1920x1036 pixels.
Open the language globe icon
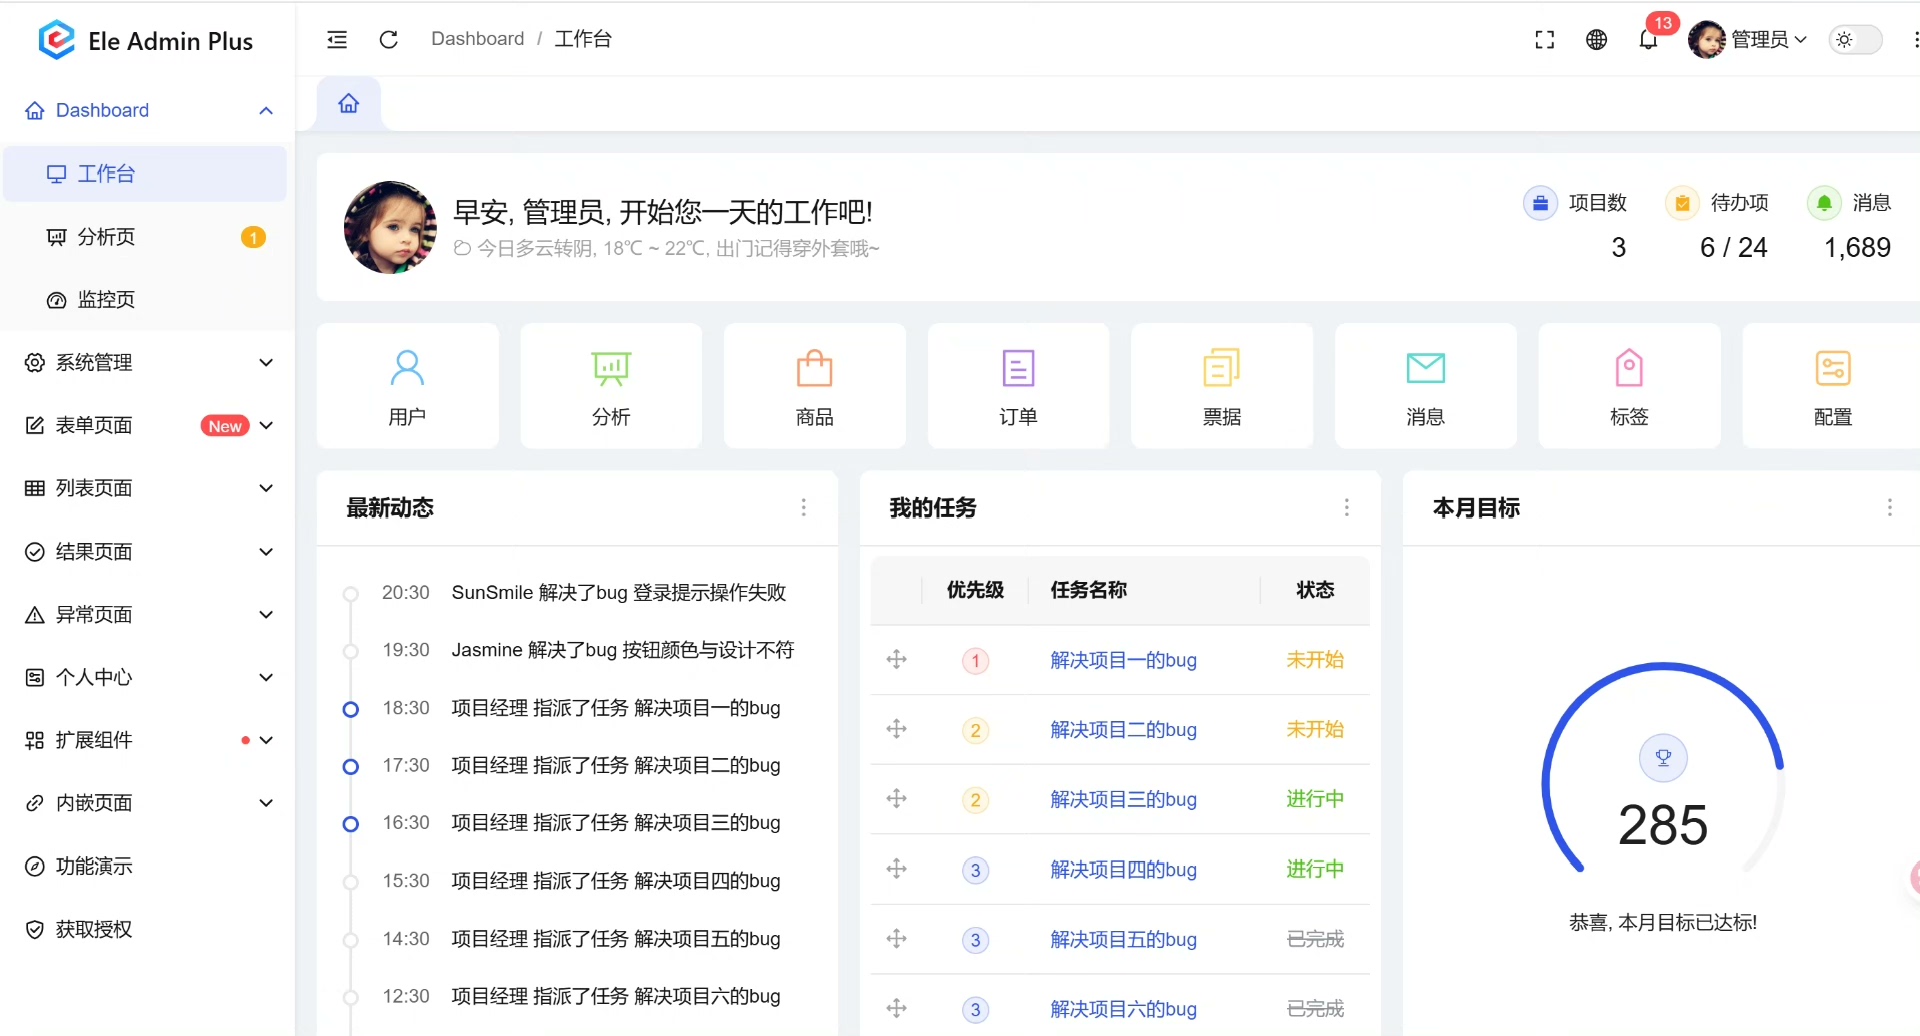click(1596, 39)
